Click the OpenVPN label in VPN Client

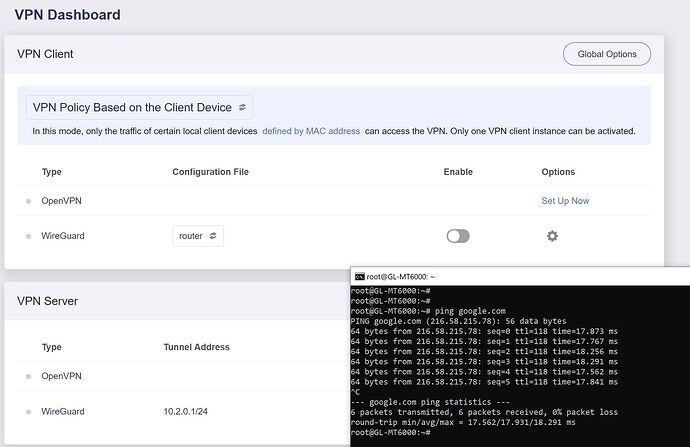[62, 201]
